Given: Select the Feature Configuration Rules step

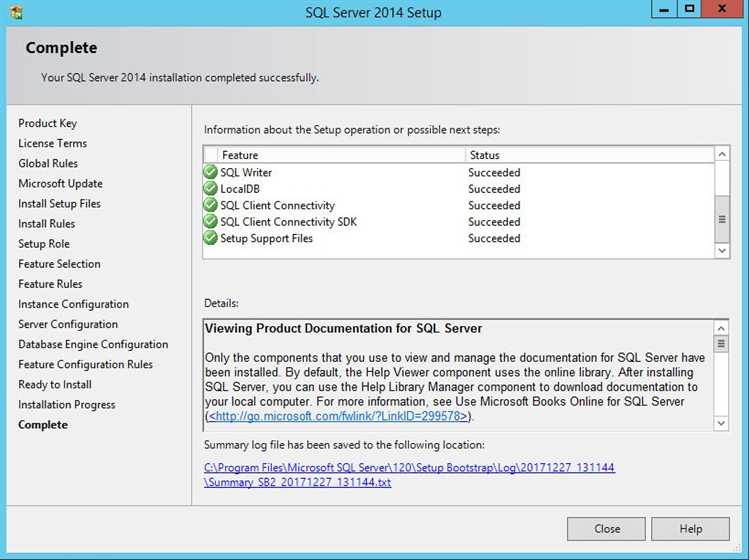Looking at the screenshot, I should coord(86,364).
